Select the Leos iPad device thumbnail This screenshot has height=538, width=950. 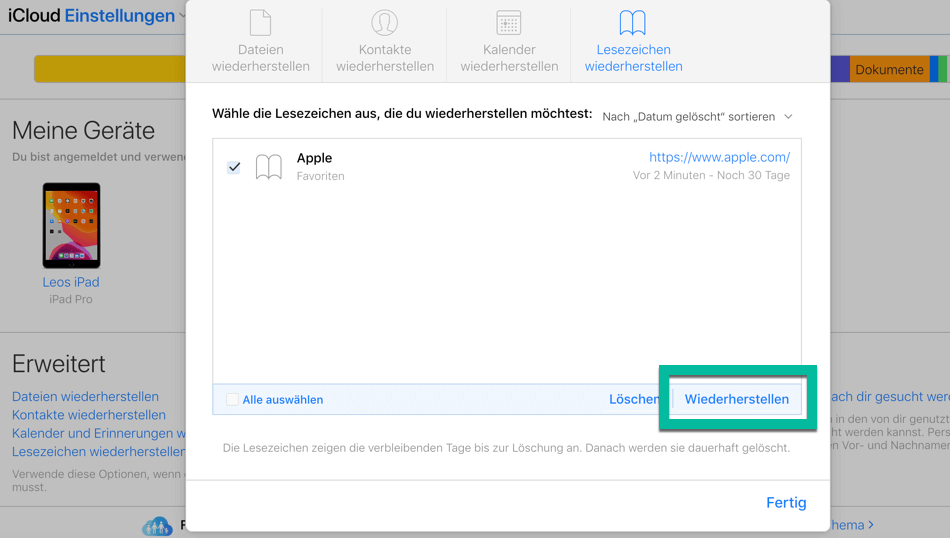71,225
